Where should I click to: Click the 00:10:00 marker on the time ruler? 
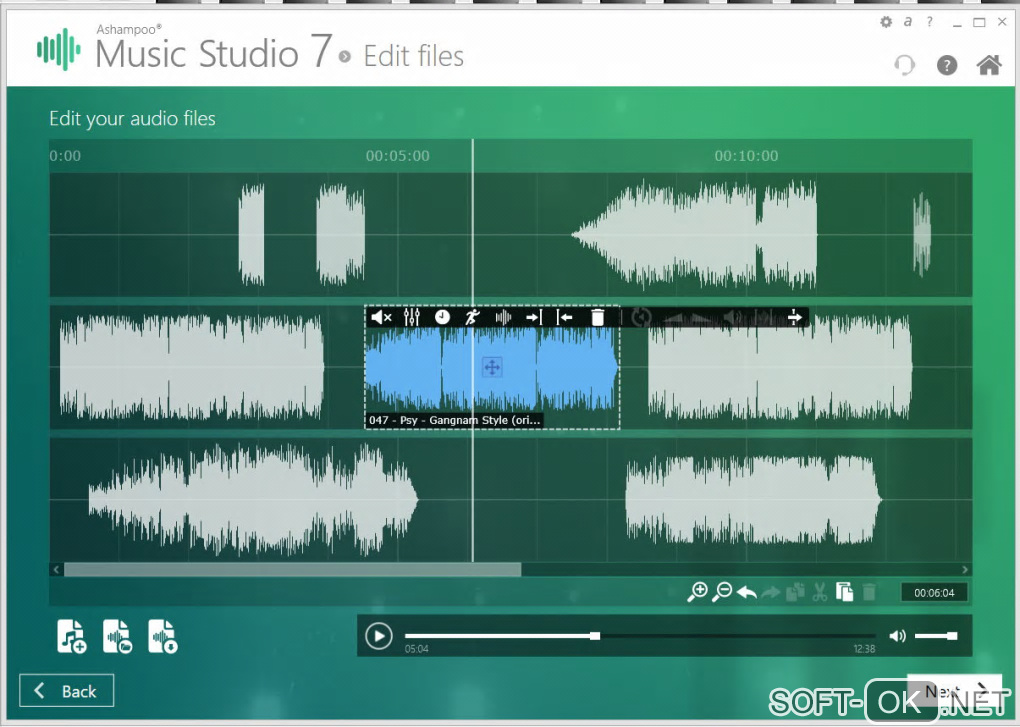[x=746, y=156]
